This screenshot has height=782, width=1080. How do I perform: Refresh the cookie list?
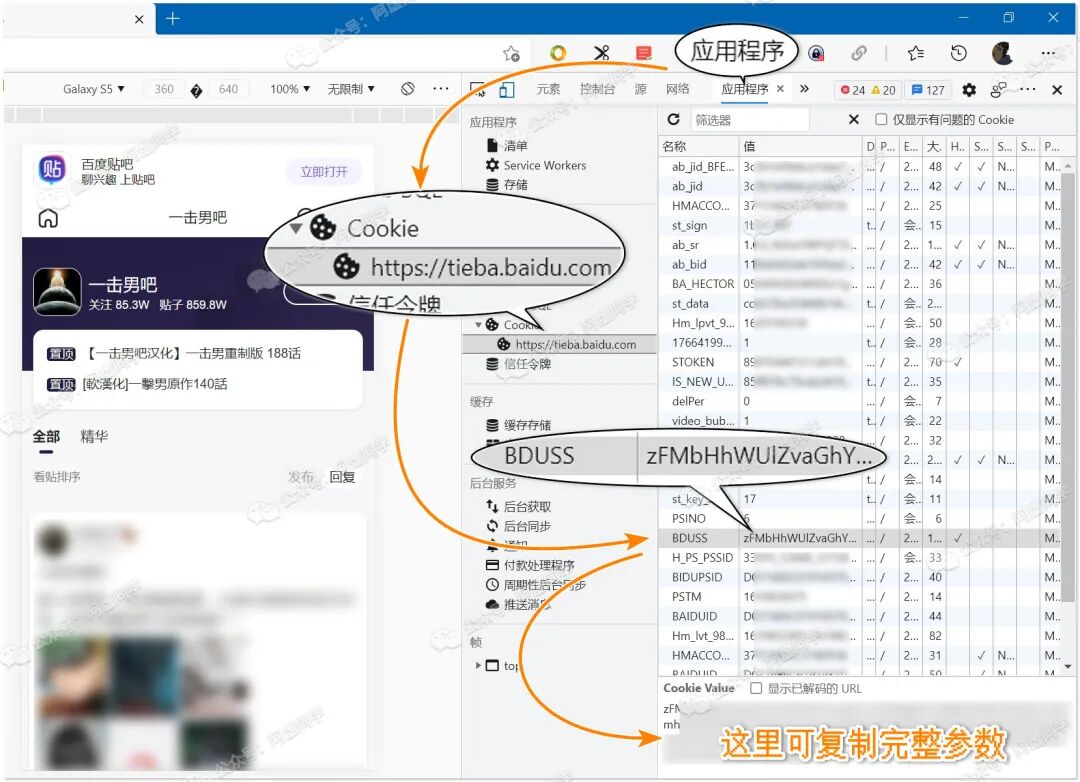pos(674,119)
